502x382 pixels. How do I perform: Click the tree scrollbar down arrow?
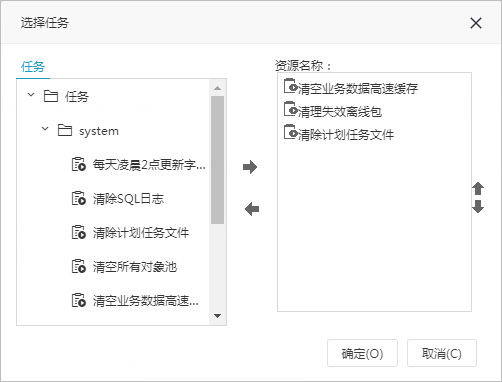click(218, 316)
